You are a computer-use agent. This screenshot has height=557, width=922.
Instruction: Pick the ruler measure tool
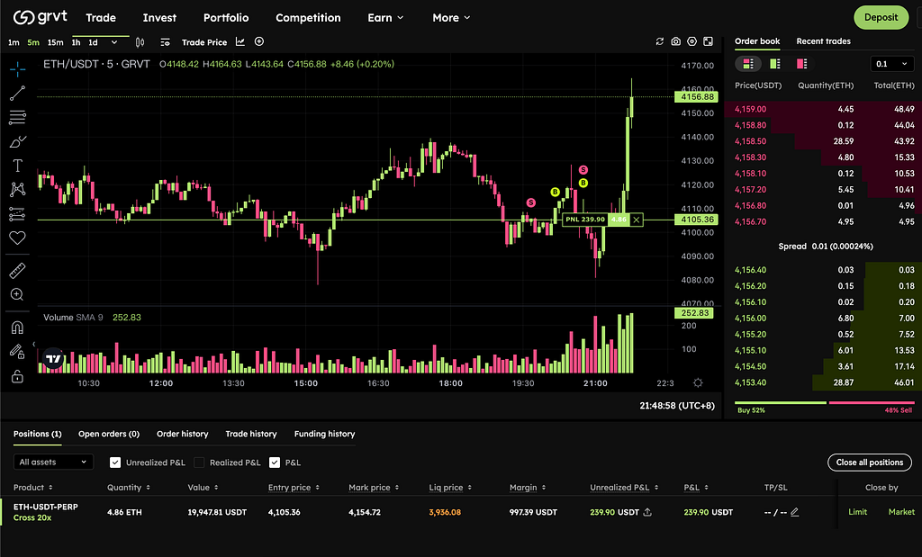coord(17,271)
